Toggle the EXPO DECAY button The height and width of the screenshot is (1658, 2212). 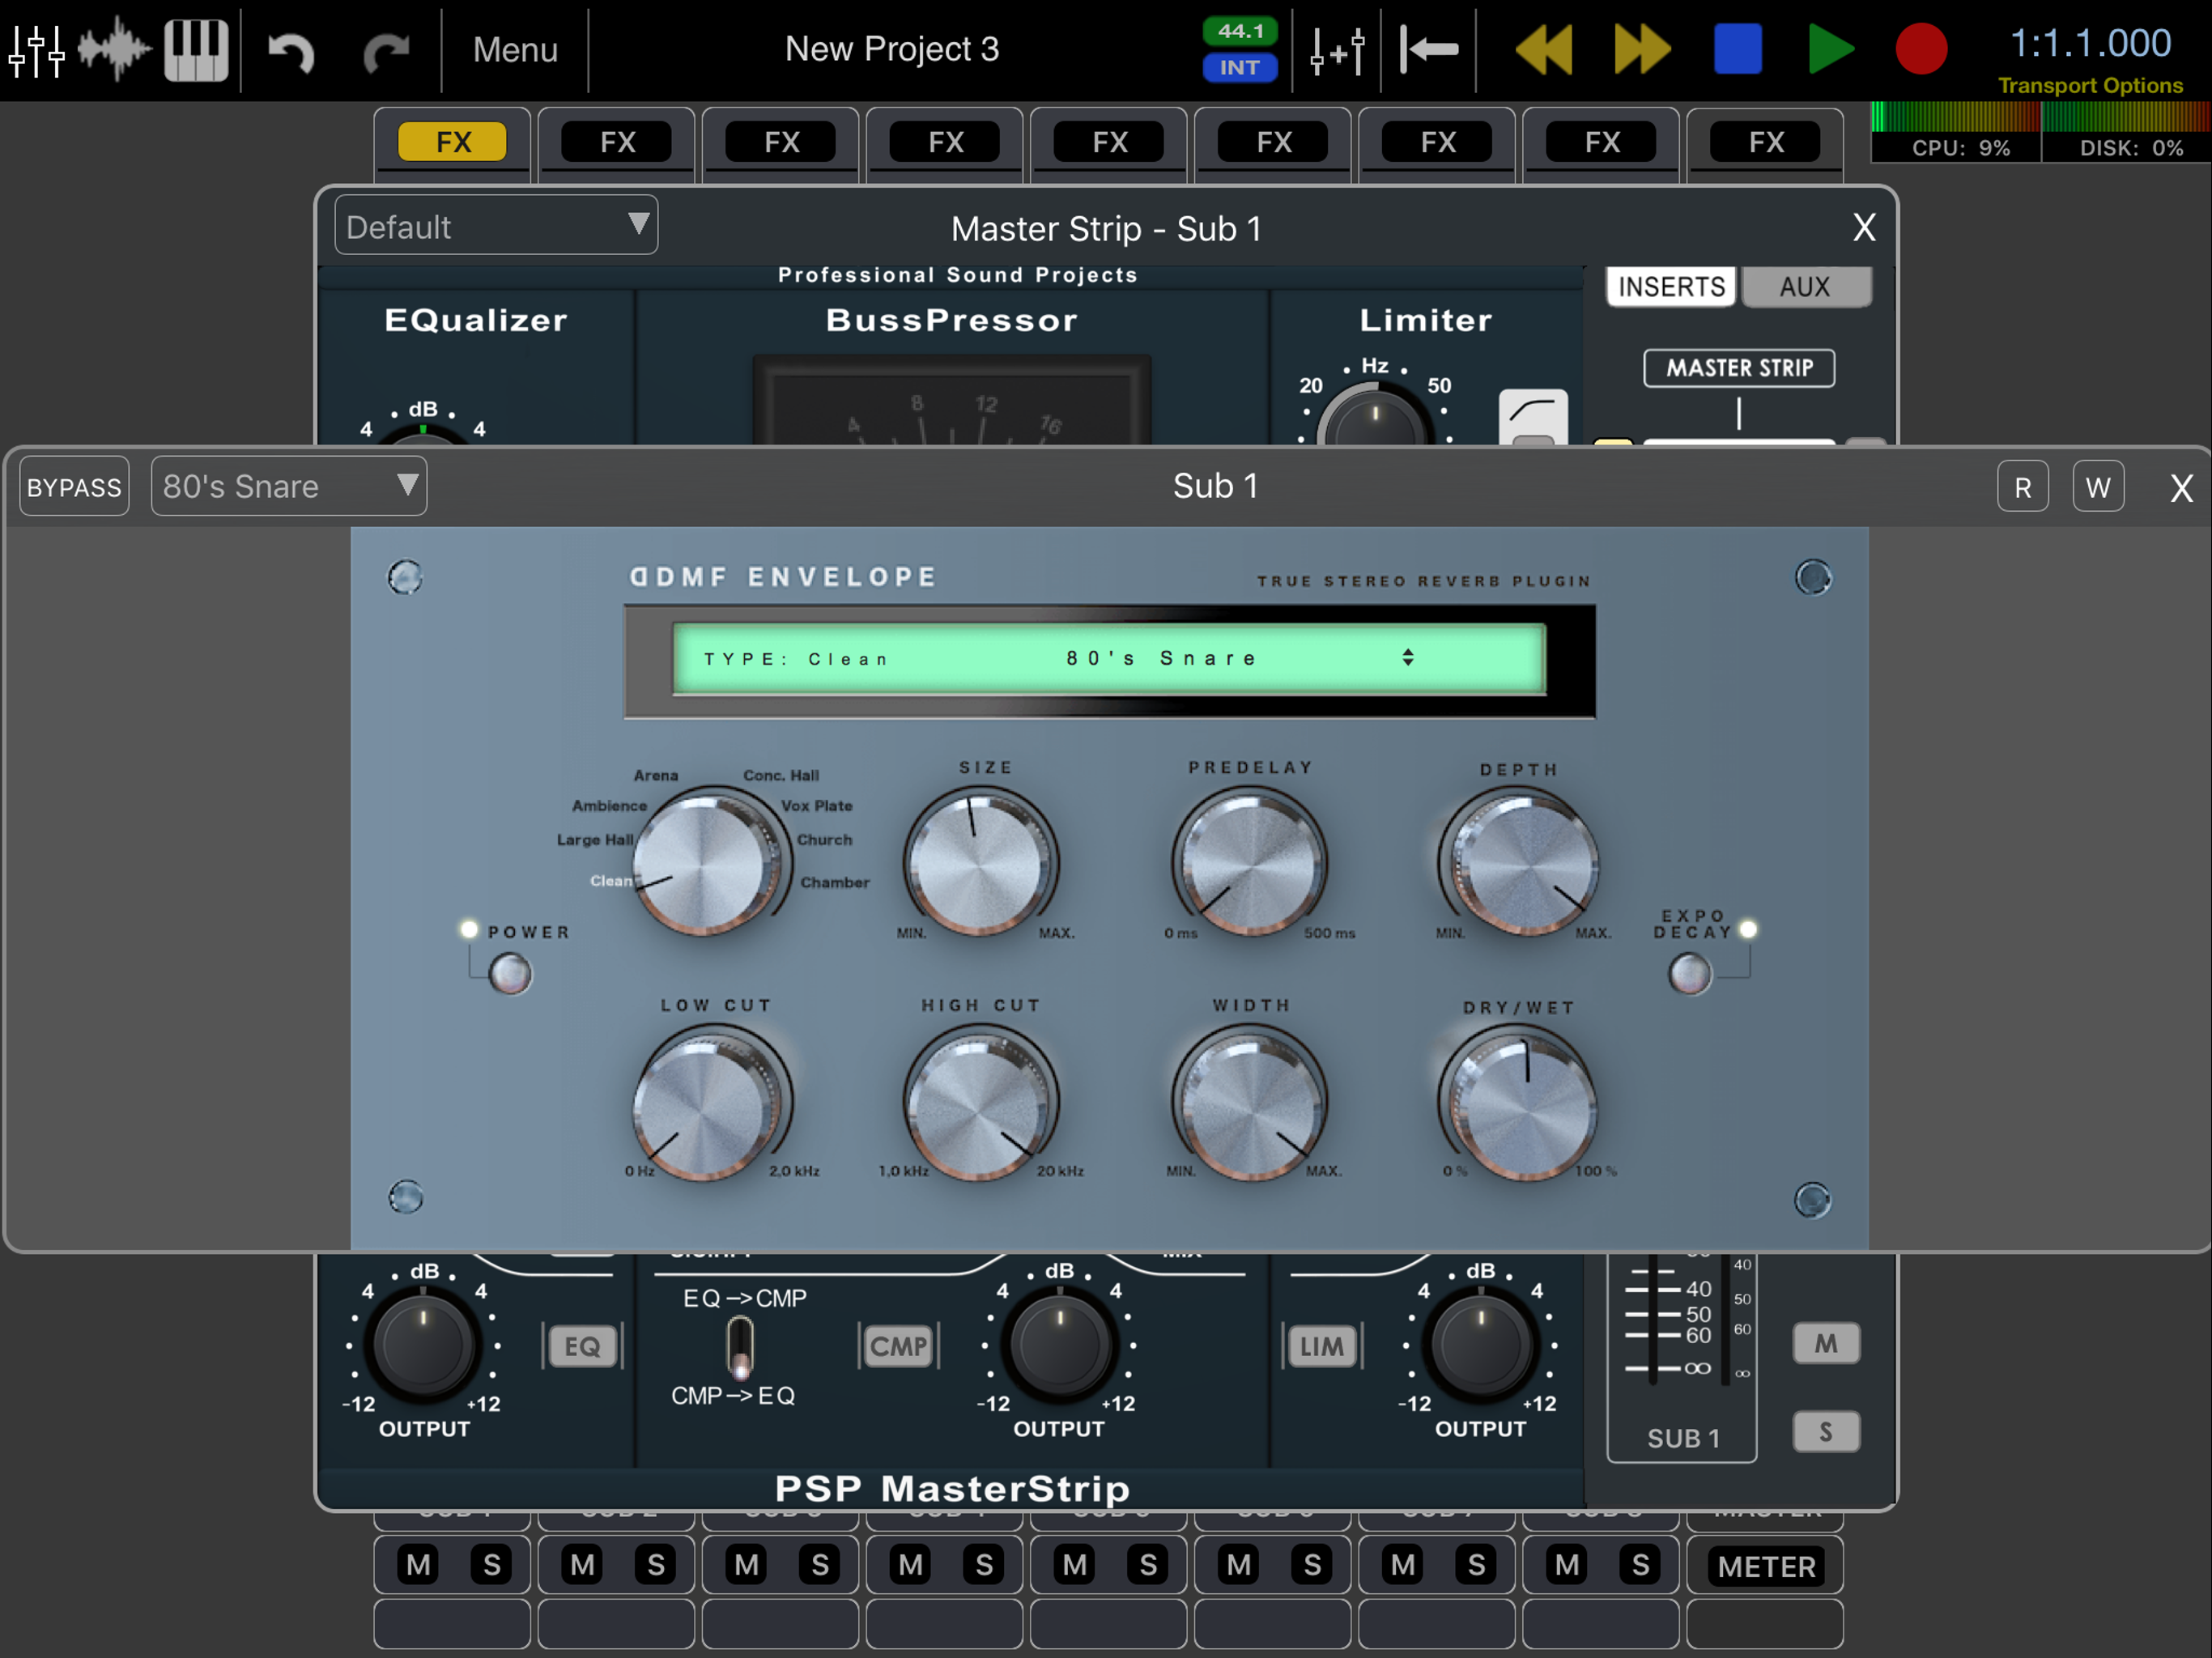(1690, 974)
